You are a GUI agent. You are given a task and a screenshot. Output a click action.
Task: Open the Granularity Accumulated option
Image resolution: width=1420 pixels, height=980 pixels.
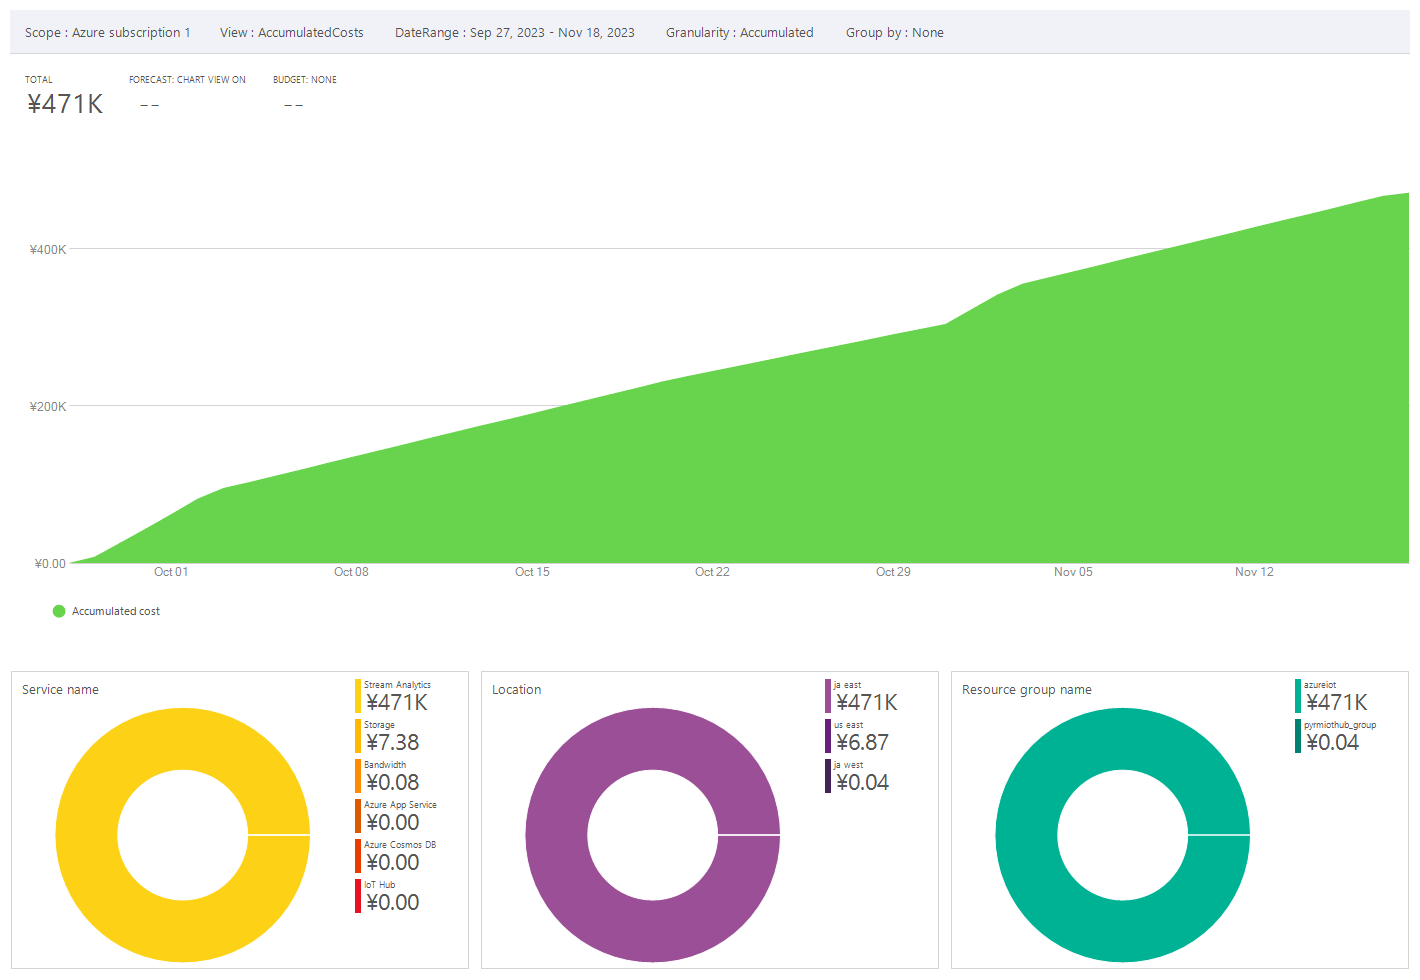(x=739, y=33)
